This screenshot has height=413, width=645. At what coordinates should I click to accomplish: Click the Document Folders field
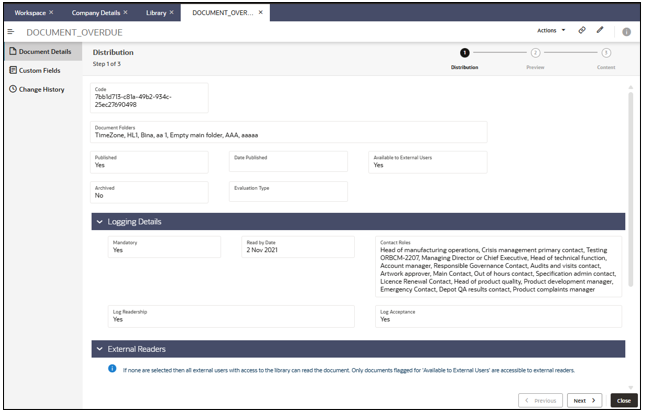tap(289, 132)
